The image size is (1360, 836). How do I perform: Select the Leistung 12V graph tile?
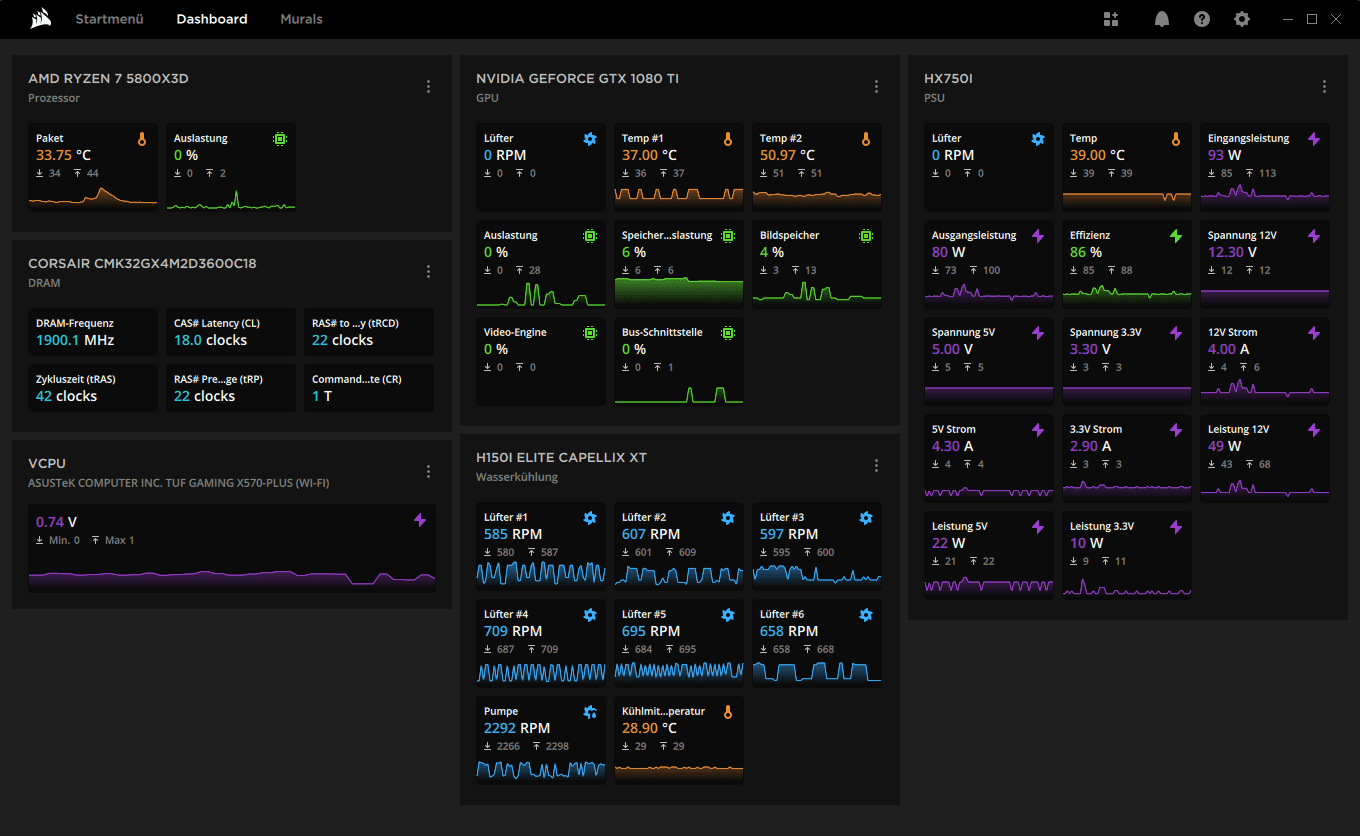[x=1265, y=458]
